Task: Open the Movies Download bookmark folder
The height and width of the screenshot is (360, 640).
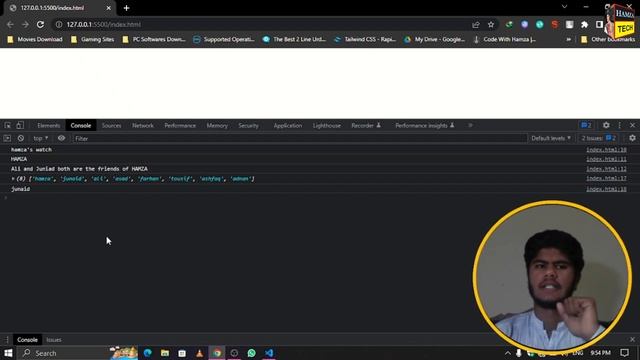Action: [35, 39]
